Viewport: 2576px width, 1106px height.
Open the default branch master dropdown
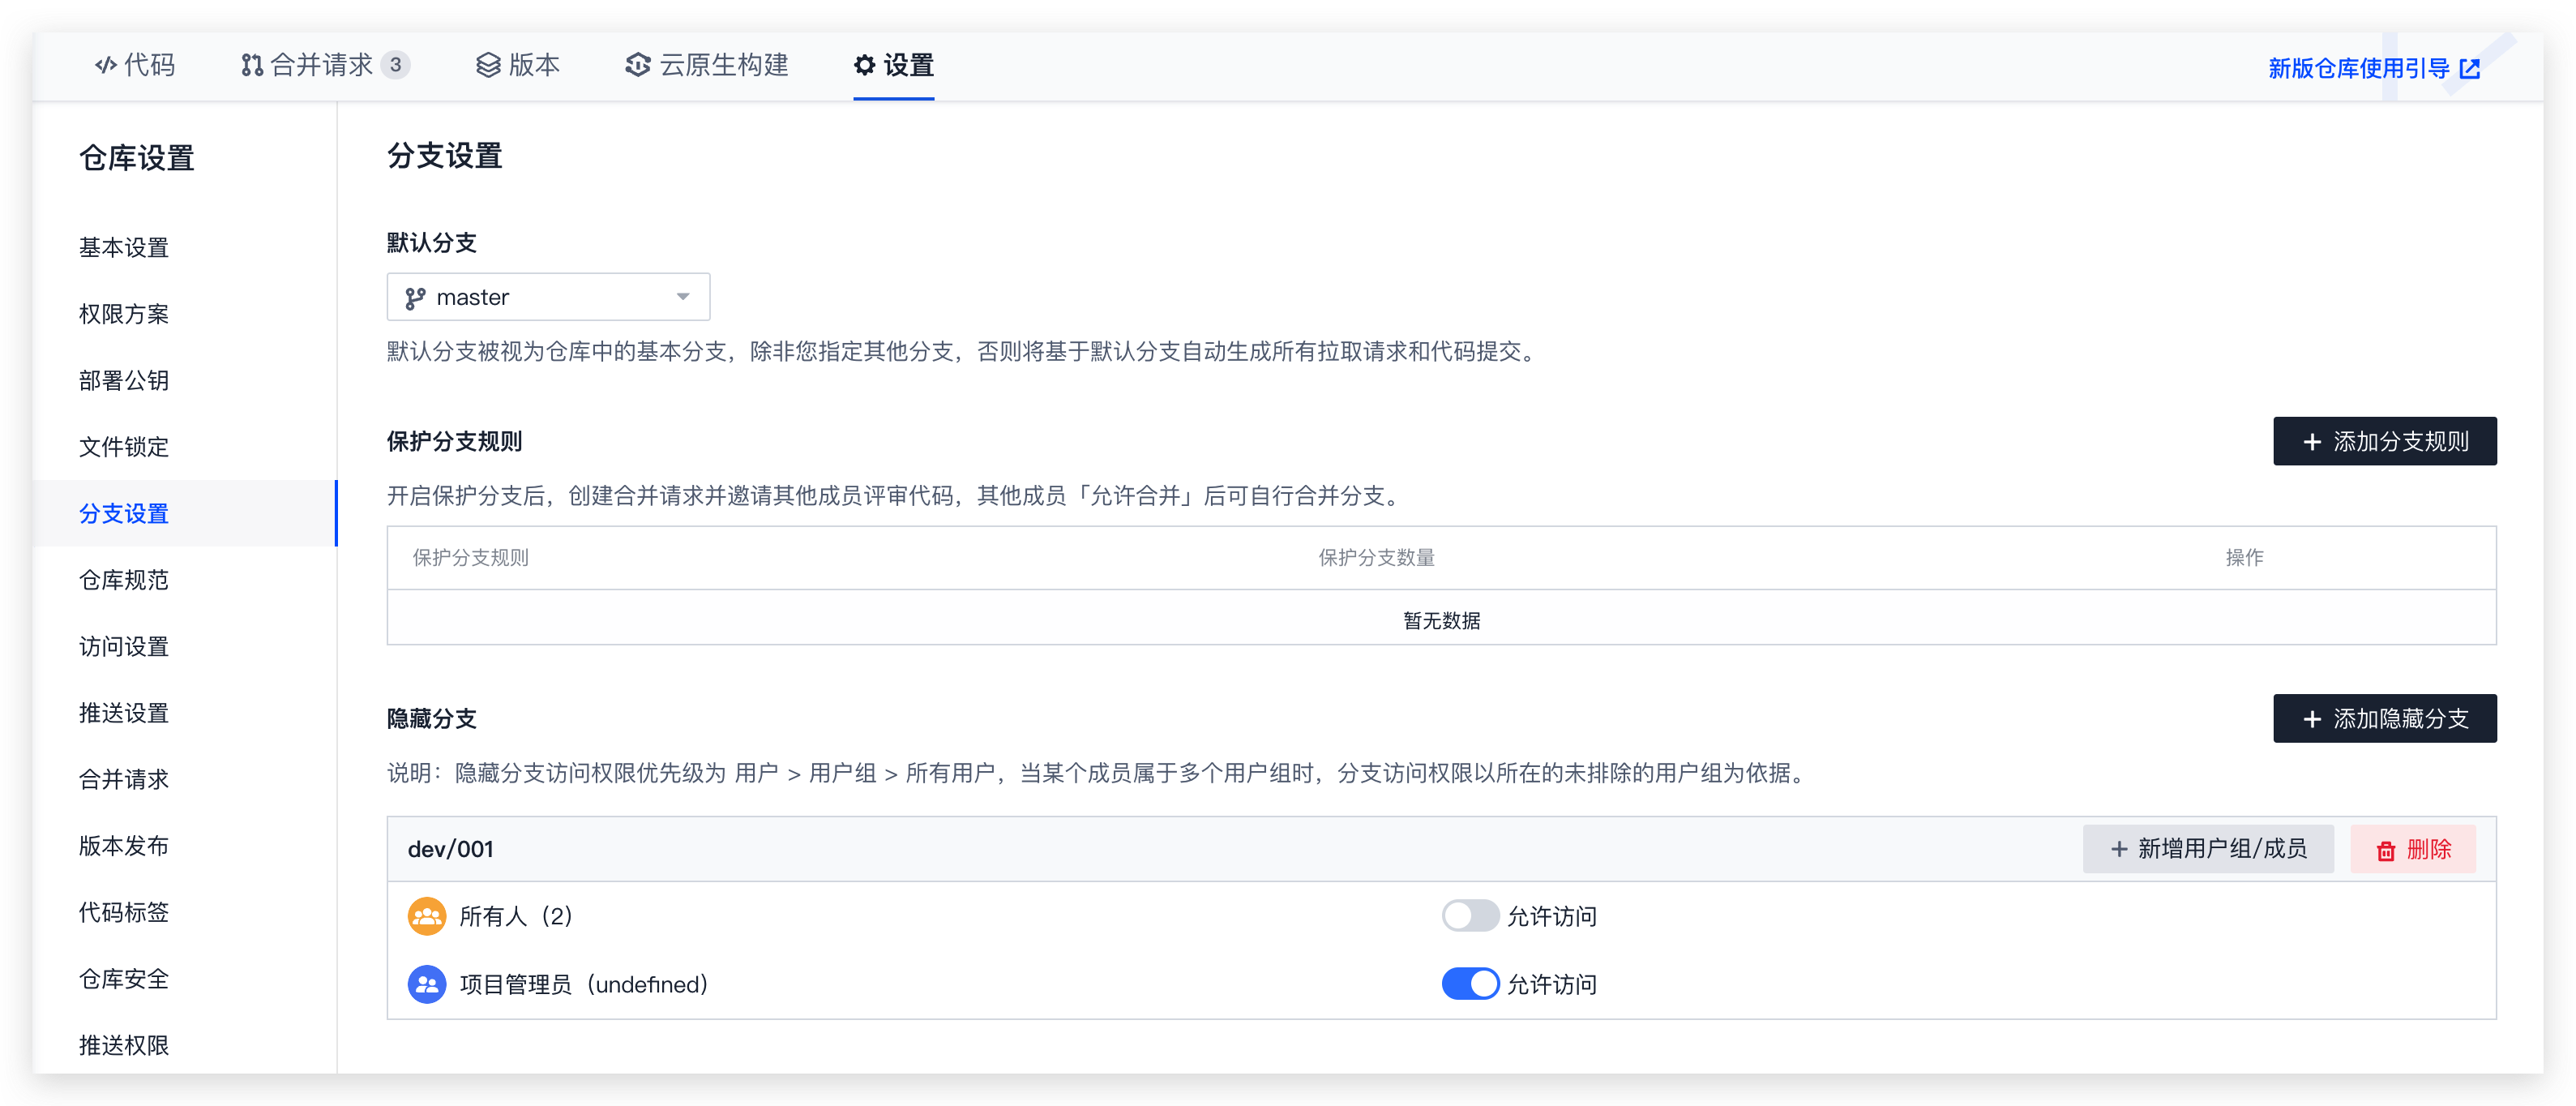click(x=548, y=297)
